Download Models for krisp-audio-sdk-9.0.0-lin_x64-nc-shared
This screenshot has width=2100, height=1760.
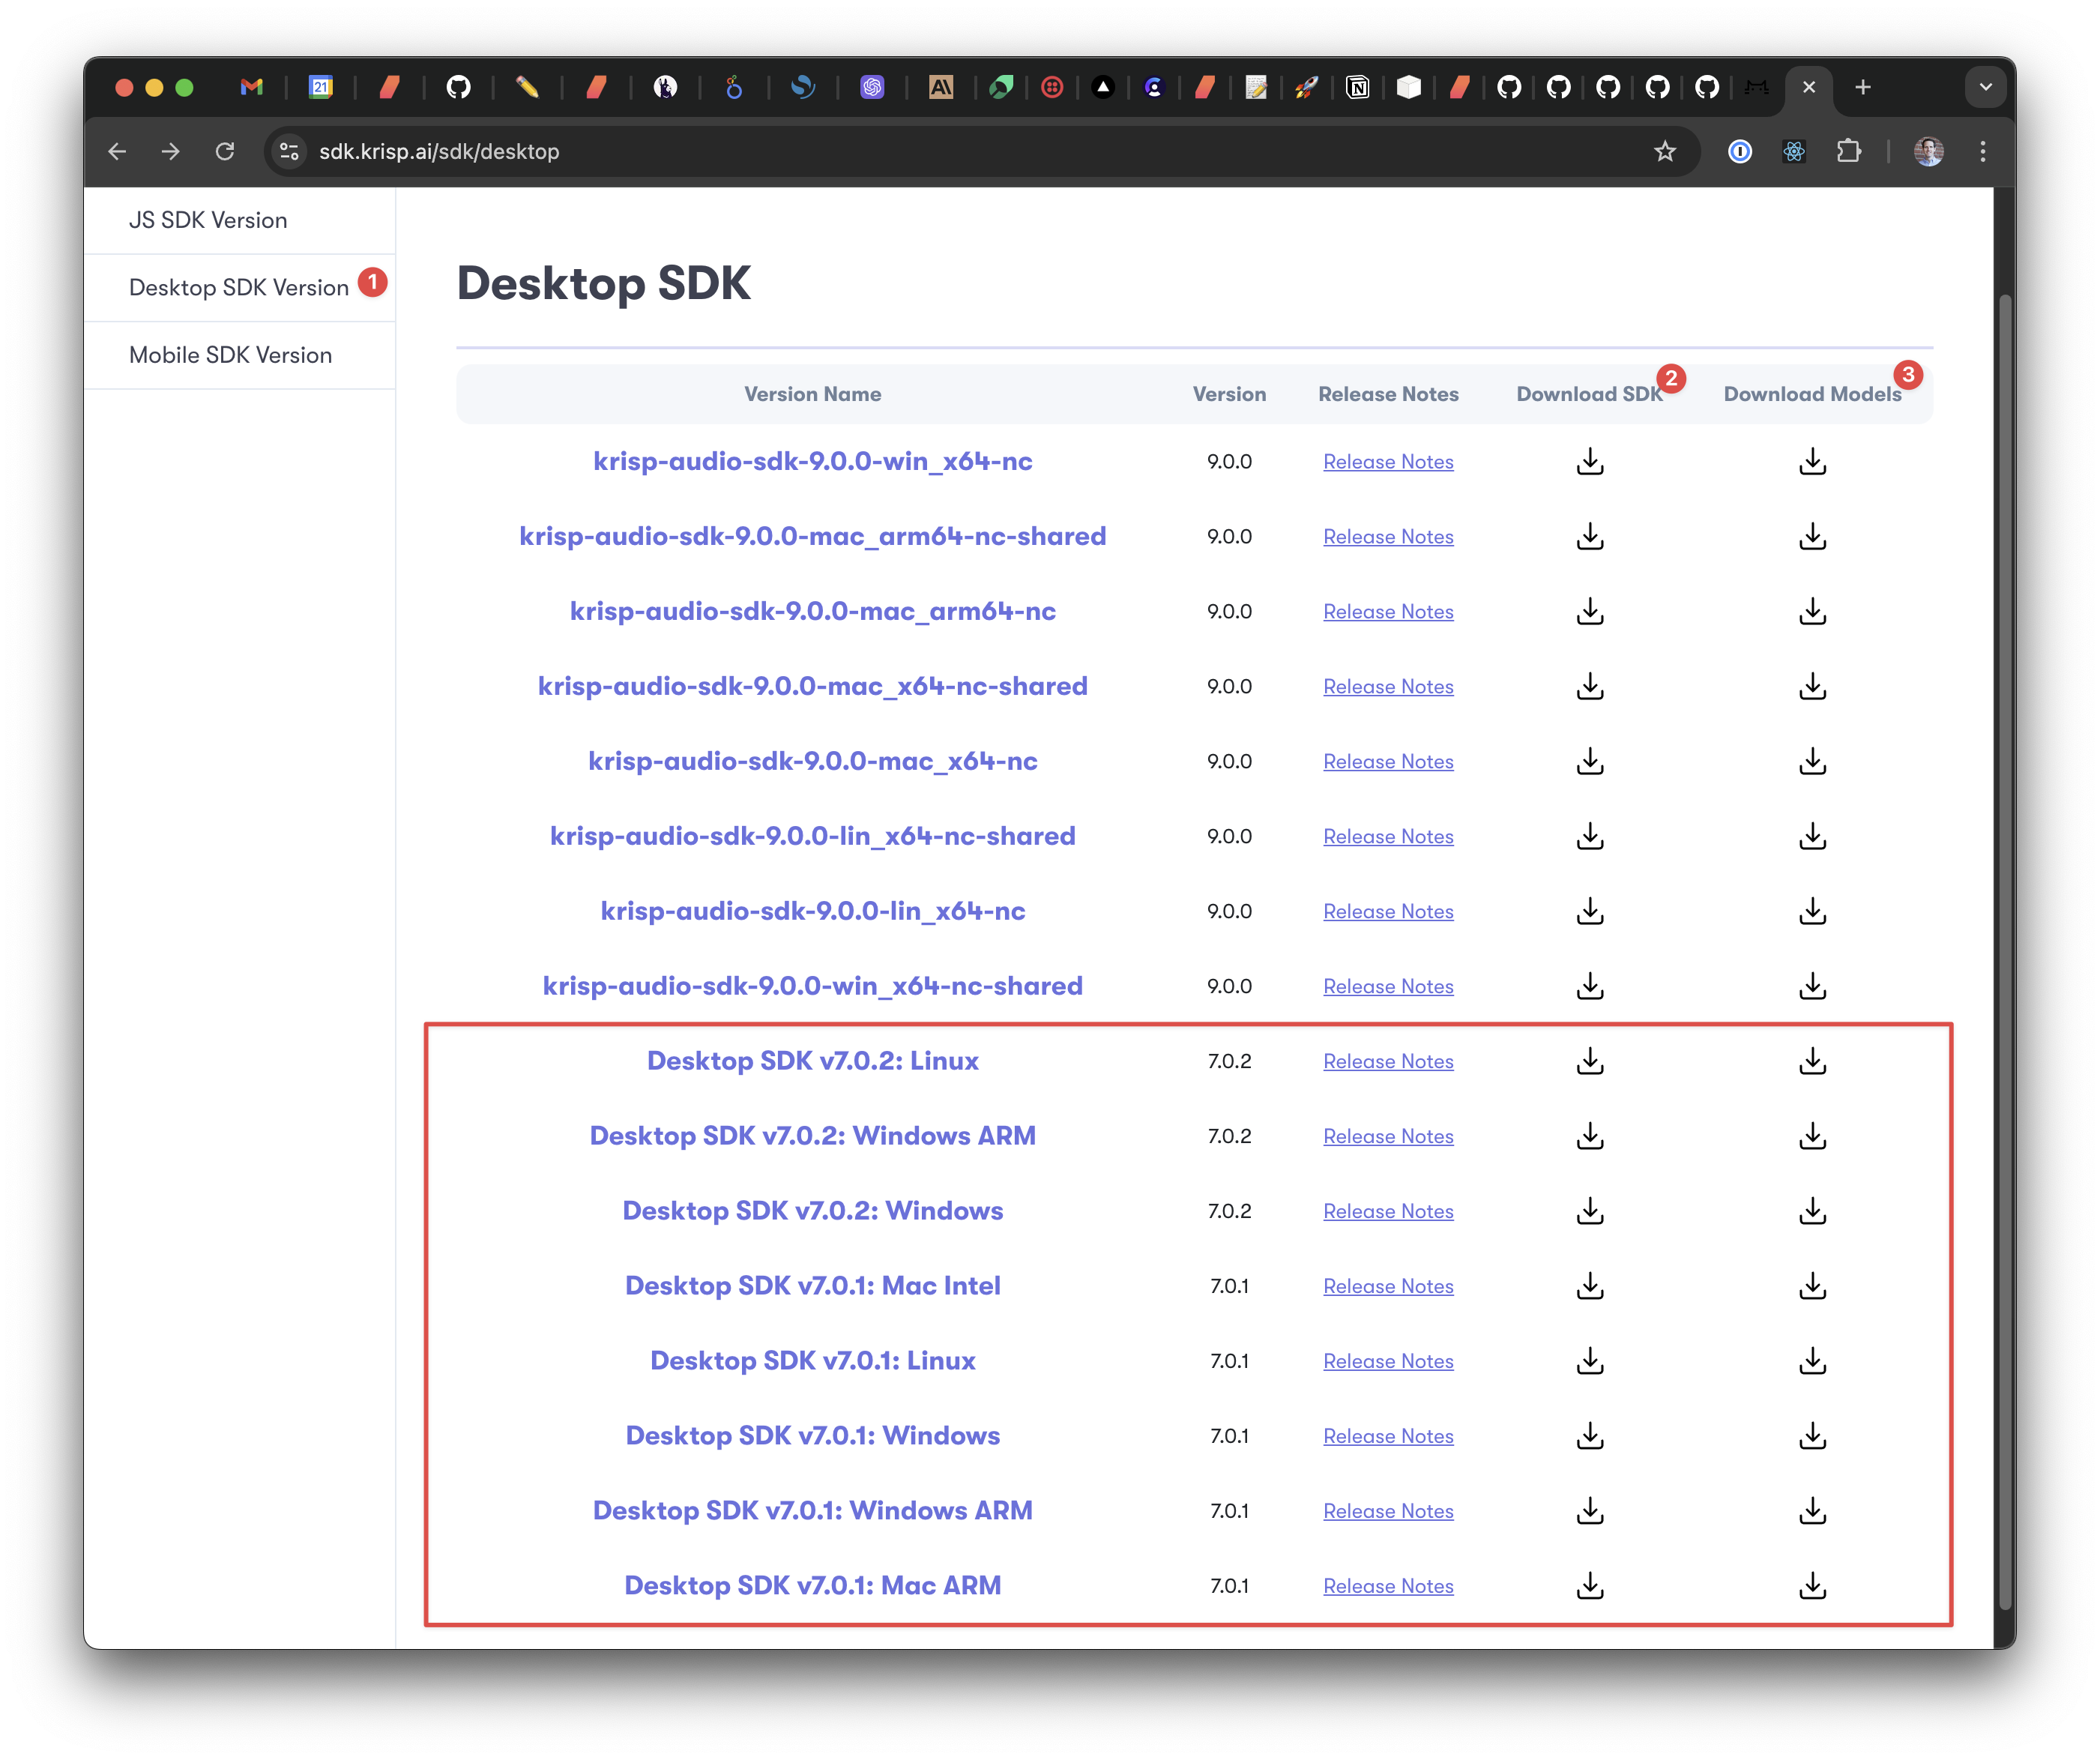[1813, 836]
